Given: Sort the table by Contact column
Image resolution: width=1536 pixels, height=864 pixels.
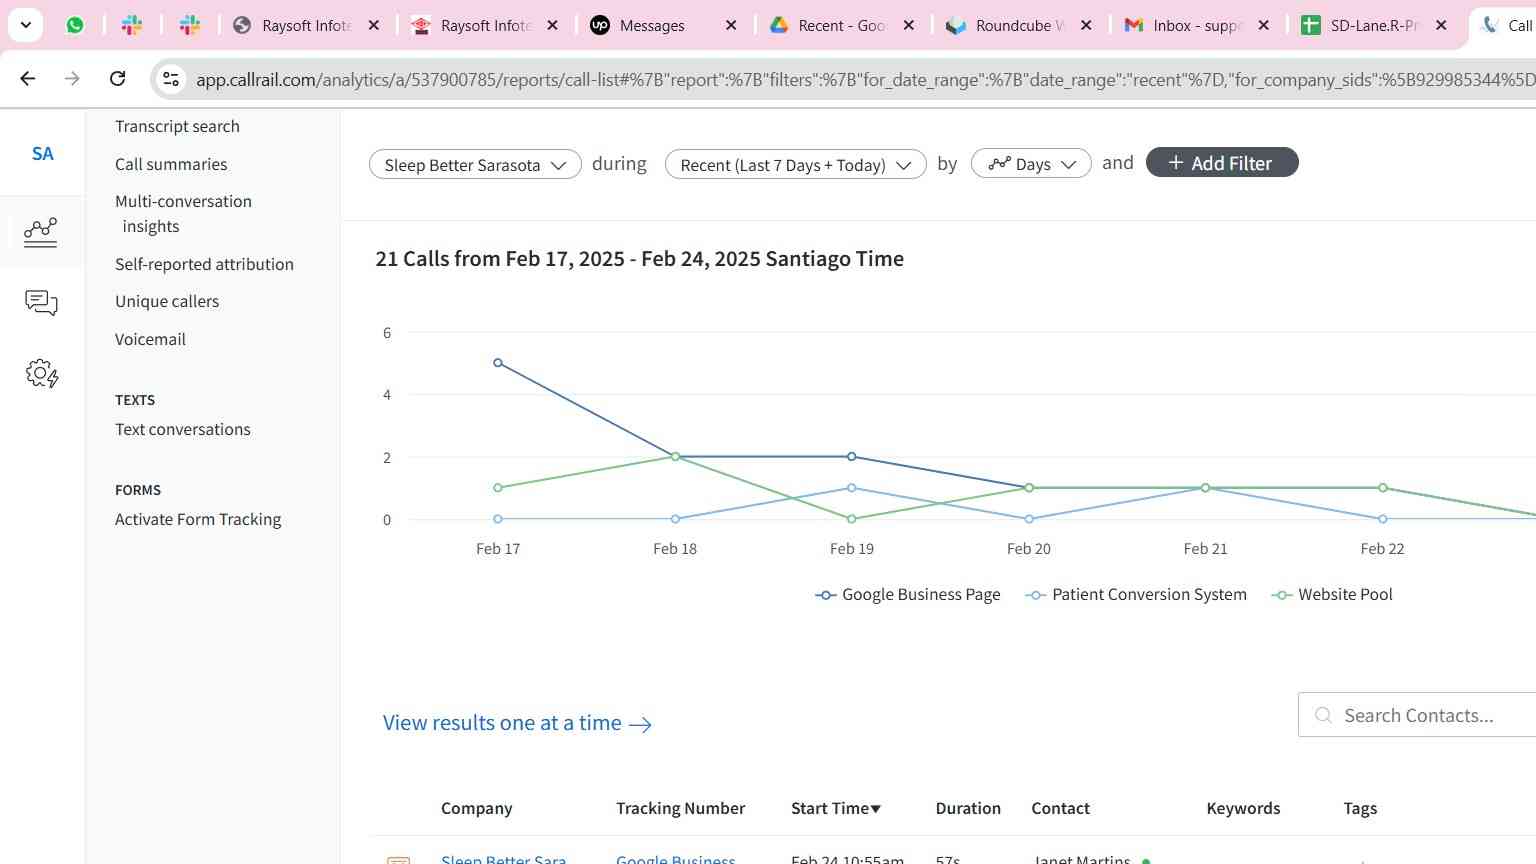Looking at the screenshot, I should (1061, 808).
